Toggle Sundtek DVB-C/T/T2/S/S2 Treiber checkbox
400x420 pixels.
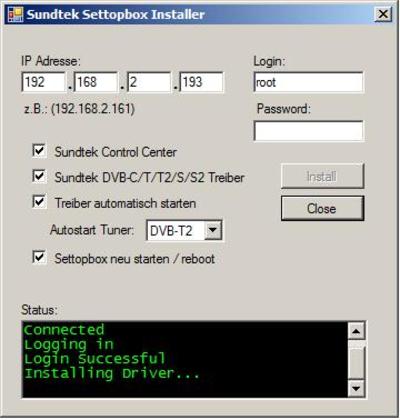[39, 176]
